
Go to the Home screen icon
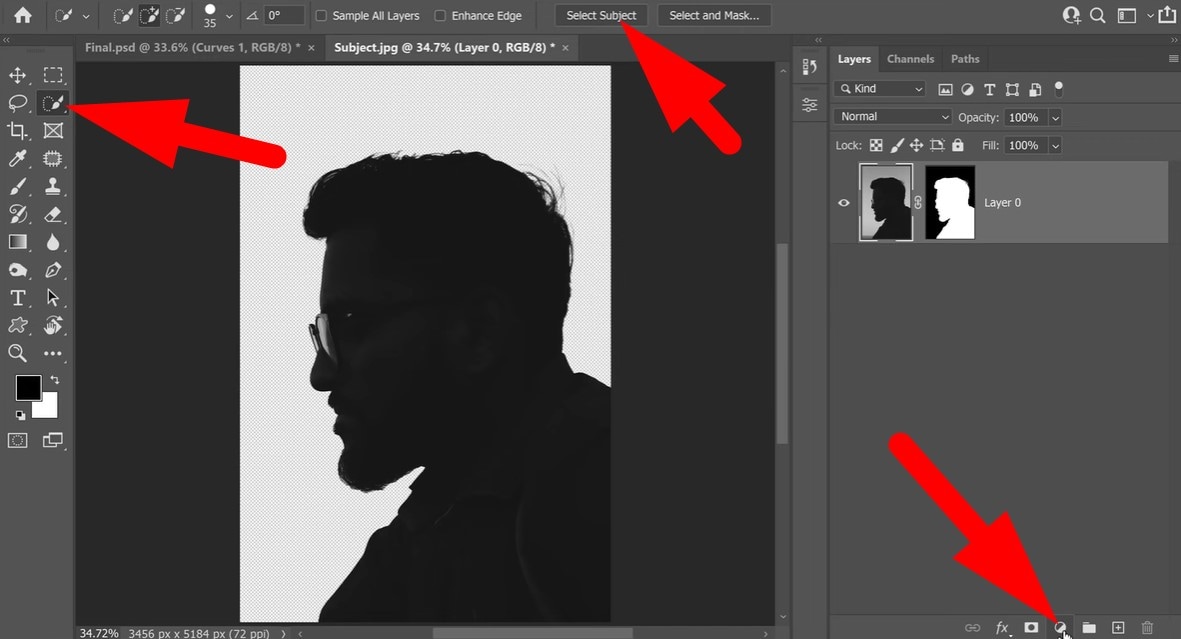point(23,15)
